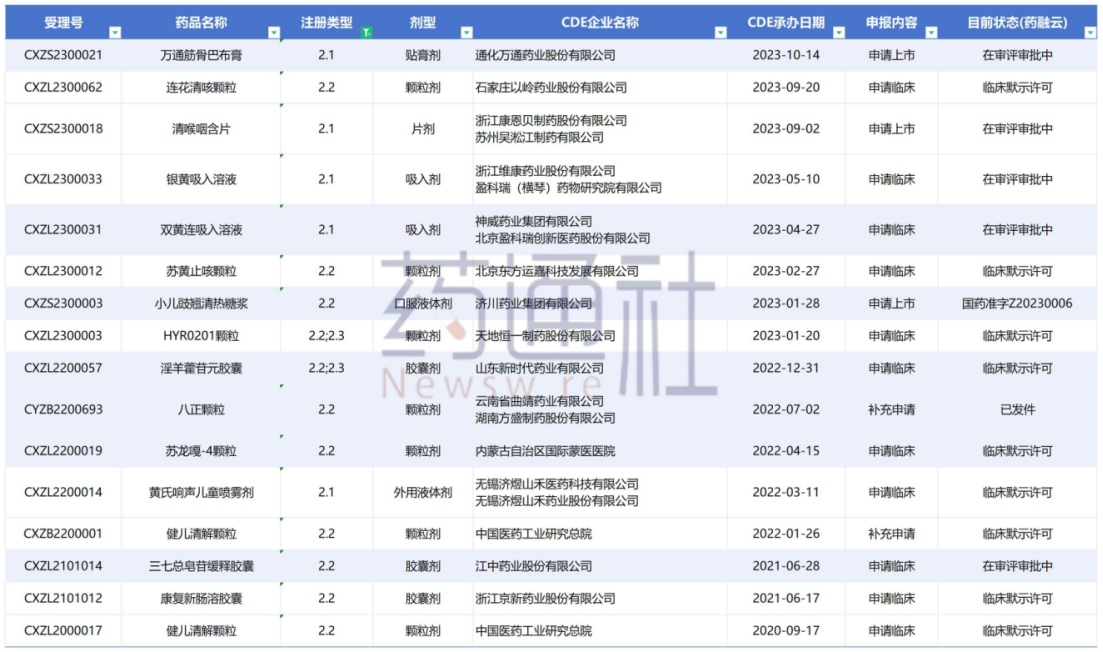Click the active 注册类型 filter icon
The image size is (1103, 652).
click(x=366, y=32)
